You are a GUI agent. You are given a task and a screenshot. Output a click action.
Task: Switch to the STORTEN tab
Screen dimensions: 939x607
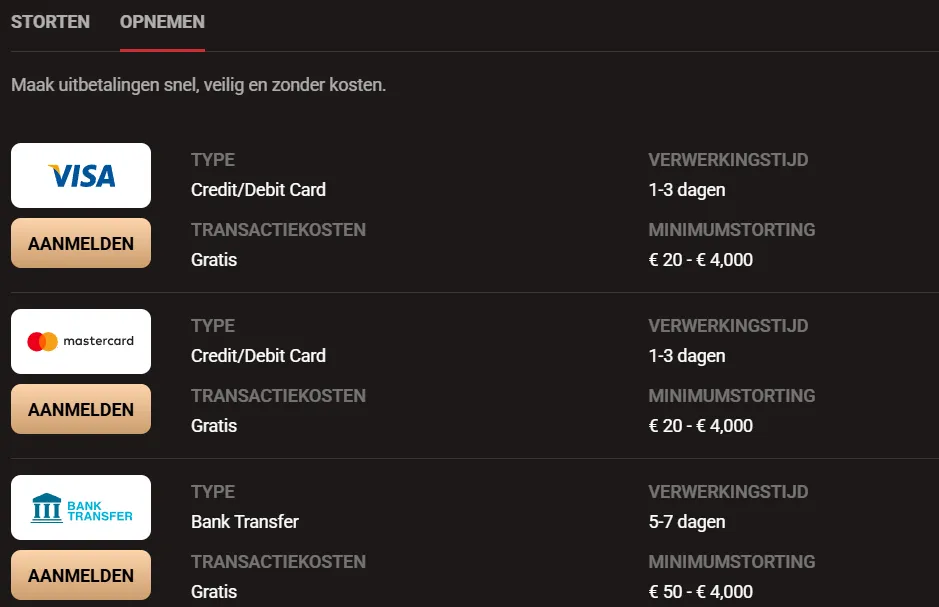pos(50,21)
